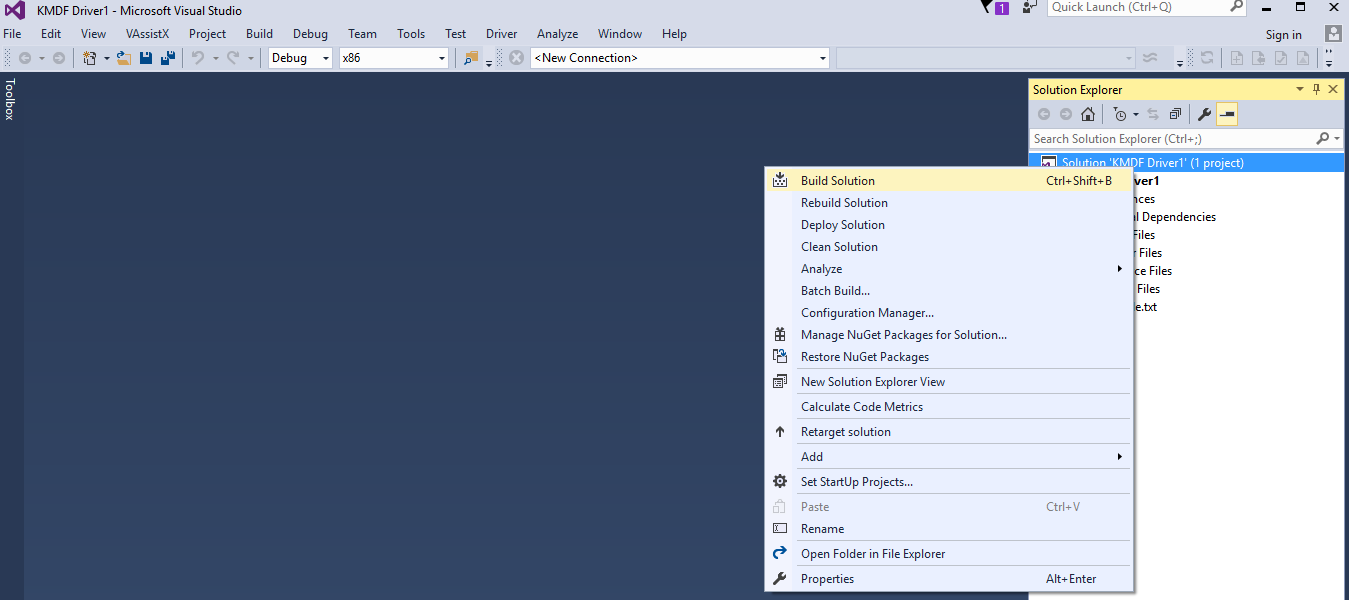This screenshot has height=600, width=1349.
Task: Click Navigate Forward toolbar arrow
Action: [59, 58]
